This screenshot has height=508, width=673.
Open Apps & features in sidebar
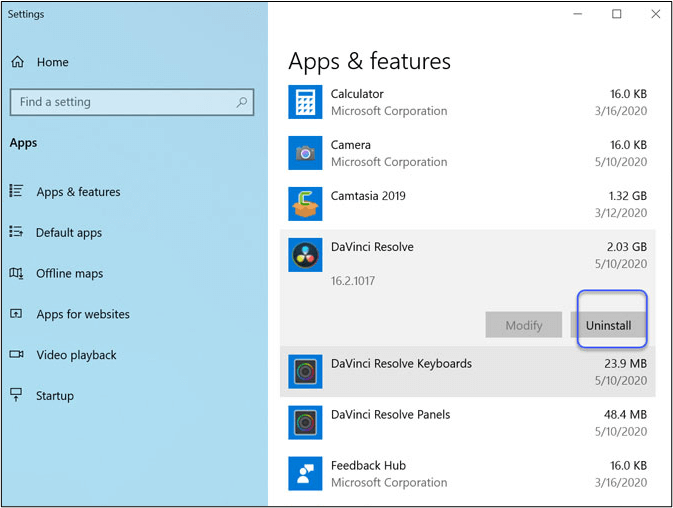[x=78, y=192]
